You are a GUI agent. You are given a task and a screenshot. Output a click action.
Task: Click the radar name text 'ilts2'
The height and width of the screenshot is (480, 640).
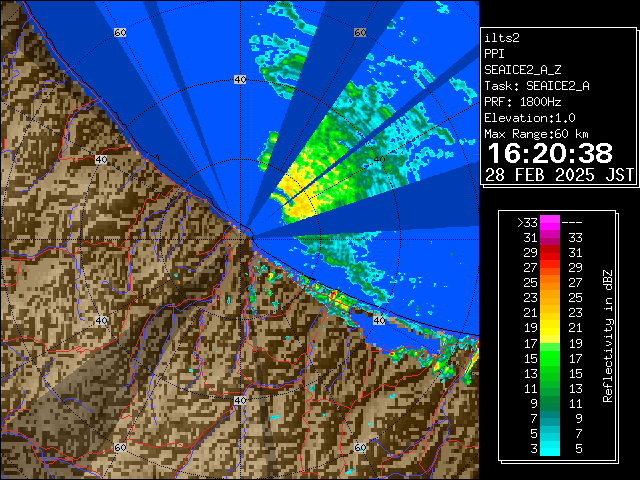[x=502, y=38]
